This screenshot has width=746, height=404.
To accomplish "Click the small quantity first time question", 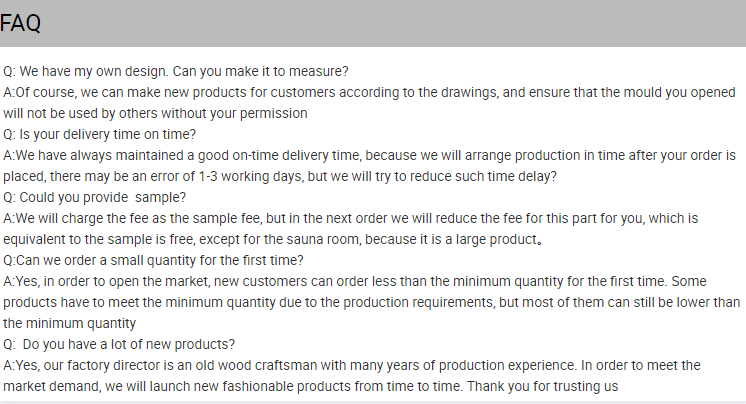I will coord(153,260).
